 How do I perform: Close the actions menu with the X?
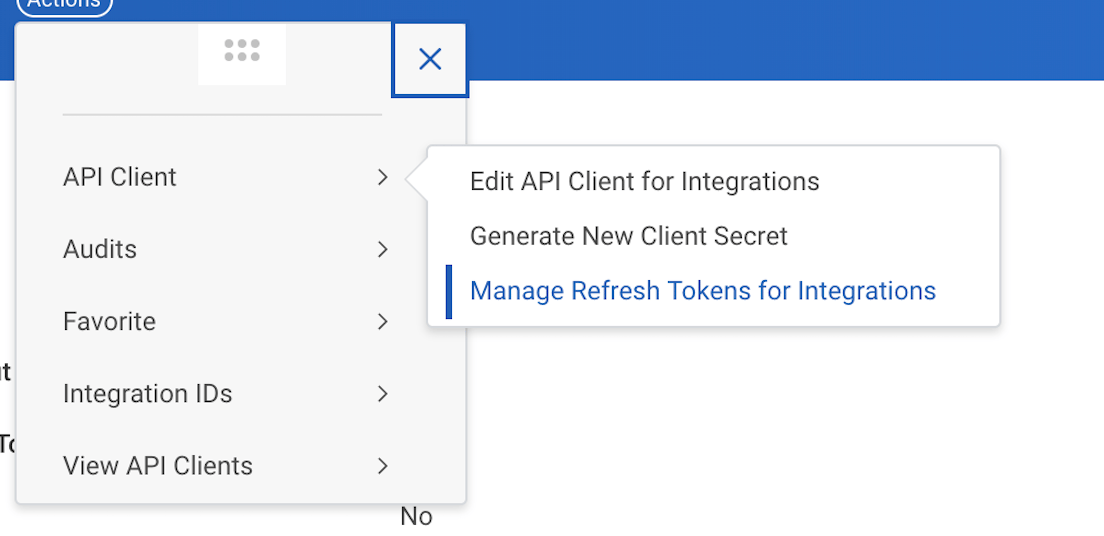point(429,60)
